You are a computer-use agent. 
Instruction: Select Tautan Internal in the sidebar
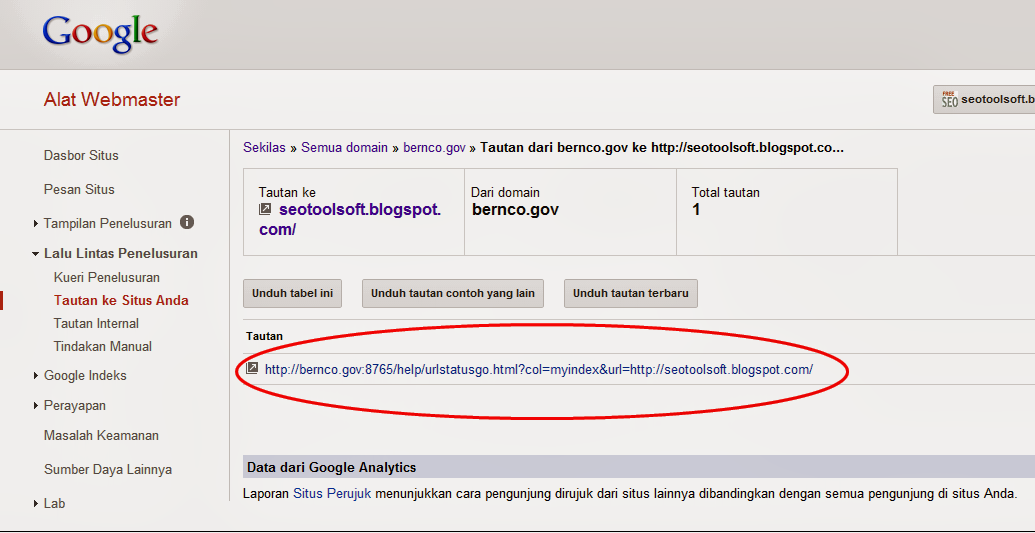point(96,324)
